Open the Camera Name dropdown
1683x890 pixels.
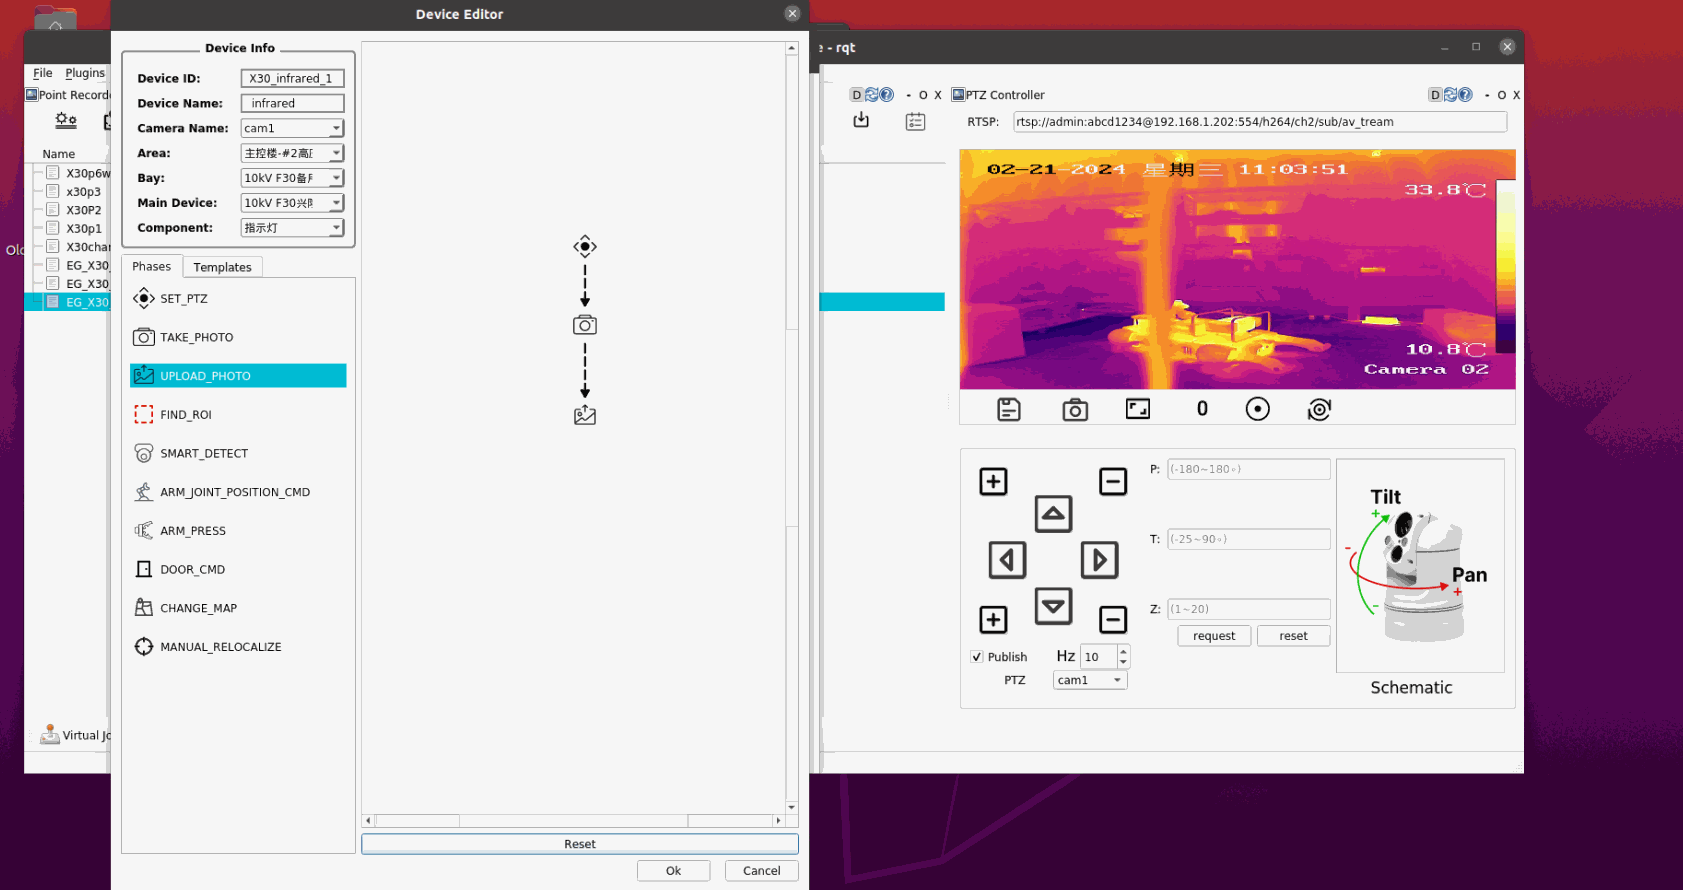pyautogui.click(x=292, y=128)
